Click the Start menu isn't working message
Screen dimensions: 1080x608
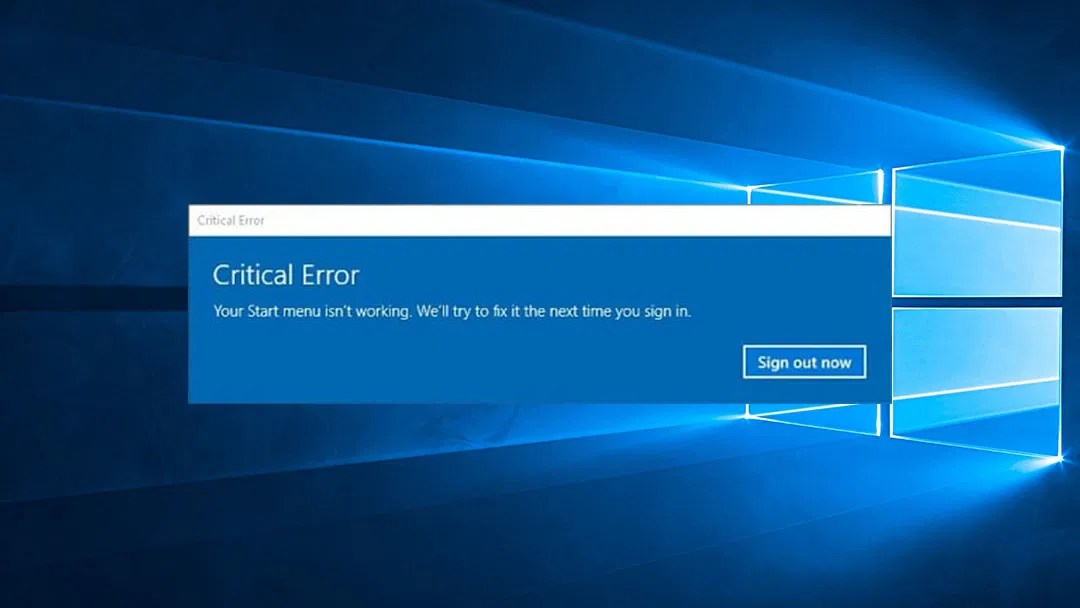[x=452, y=311]
